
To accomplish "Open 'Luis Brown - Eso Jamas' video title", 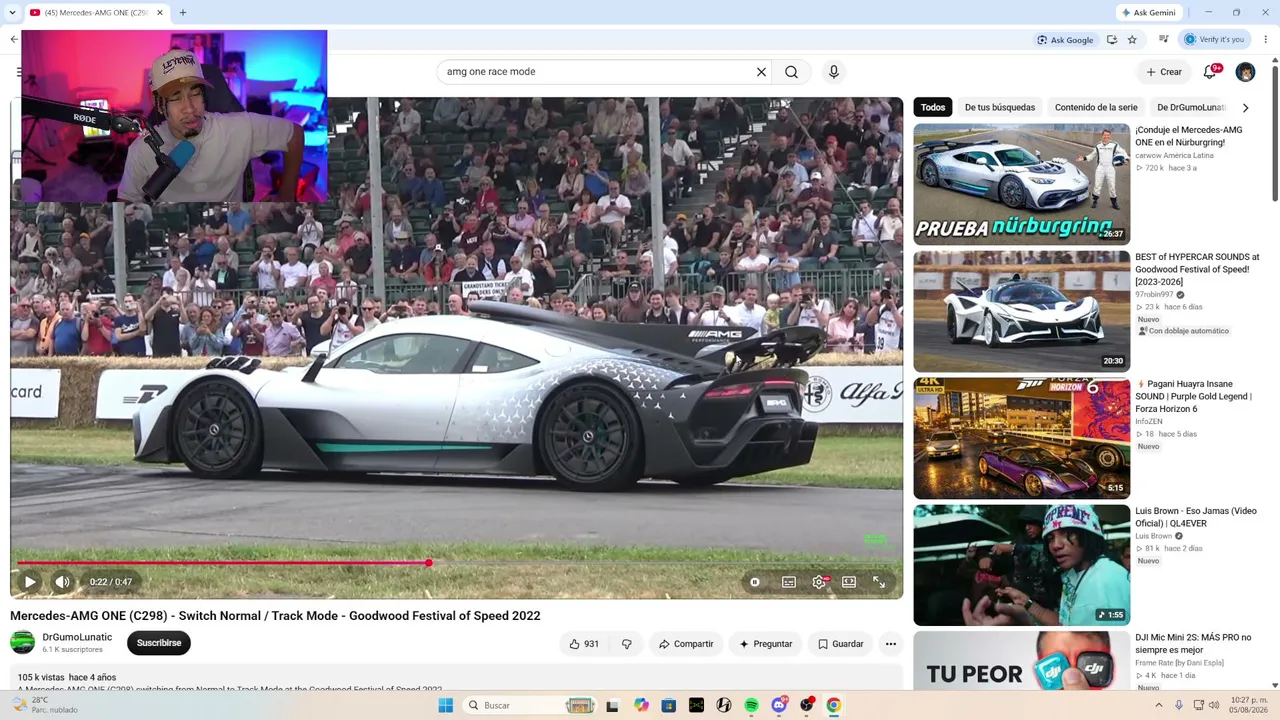I will tap(1196, 517).
